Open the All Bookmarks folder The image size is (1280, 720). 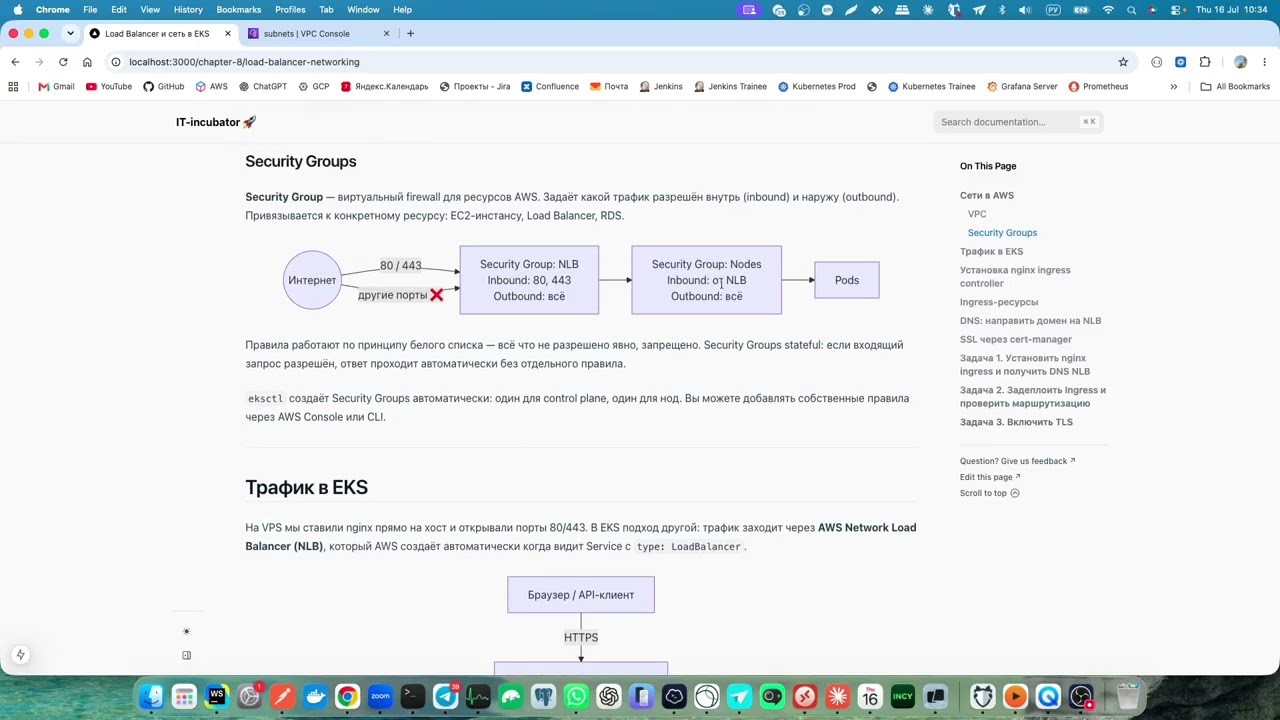(1235, 87)
